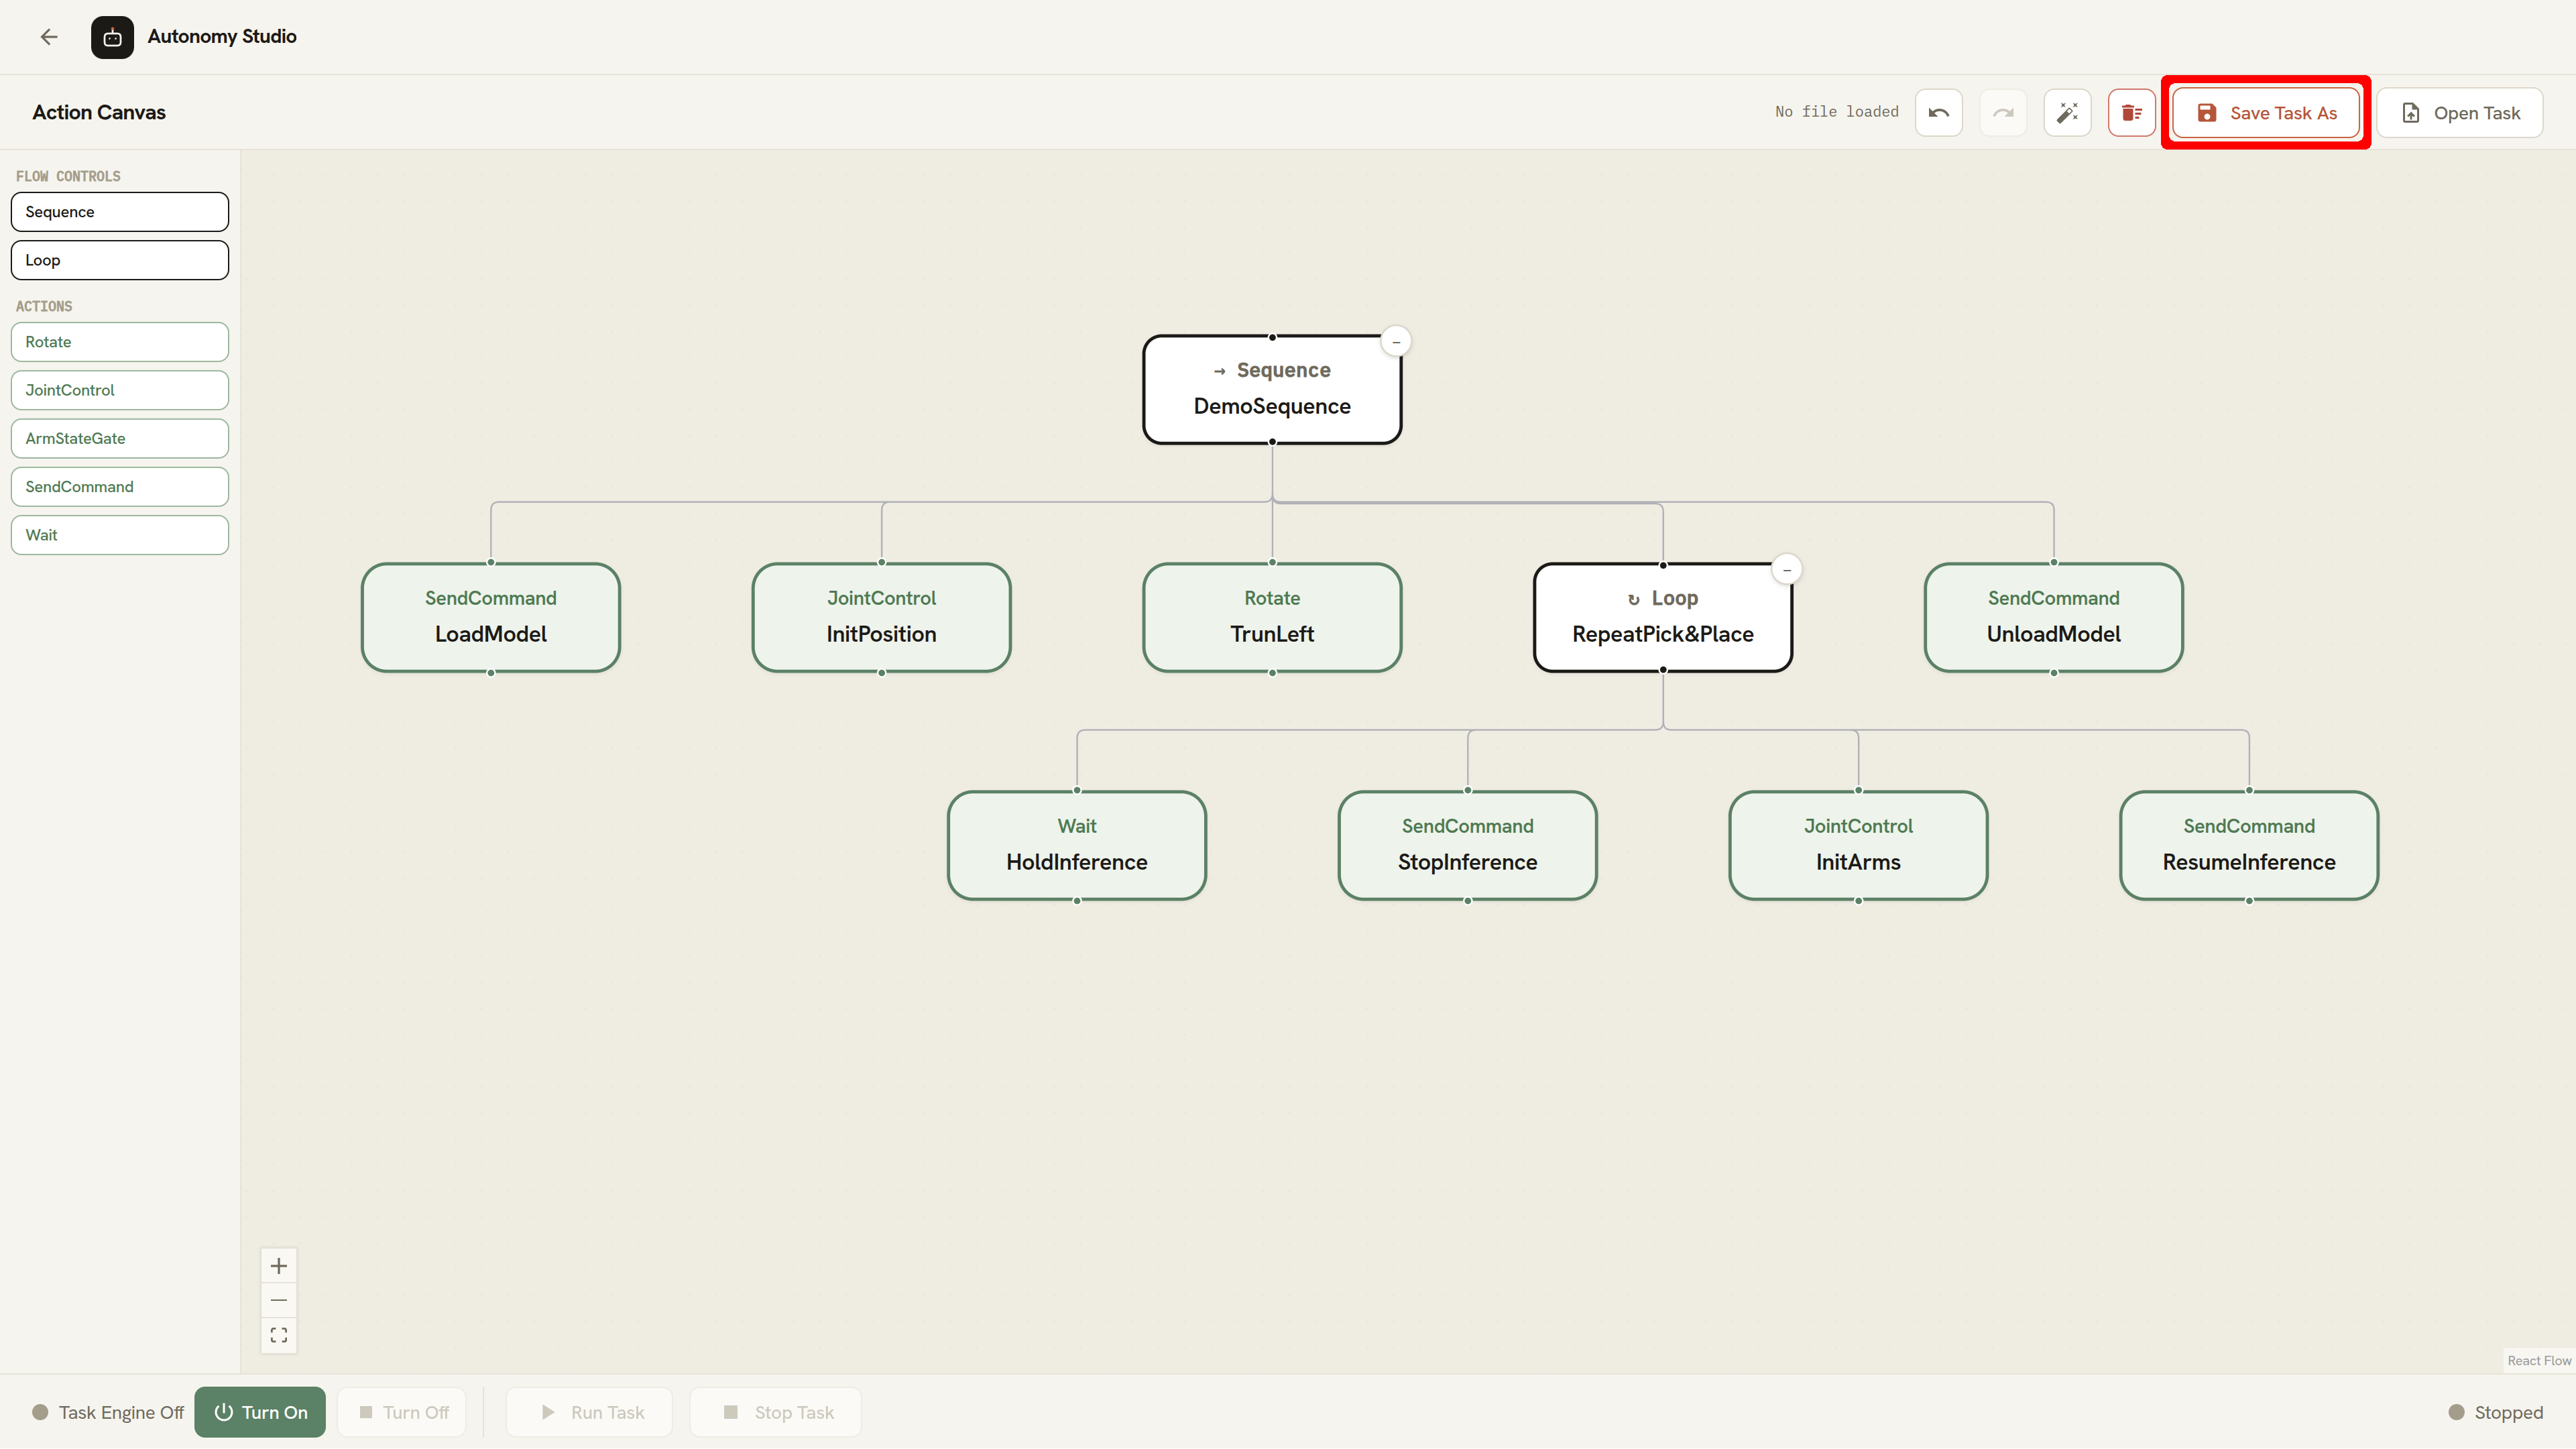
Task: Click the Stop Task button
Action: click(776, 1412)
